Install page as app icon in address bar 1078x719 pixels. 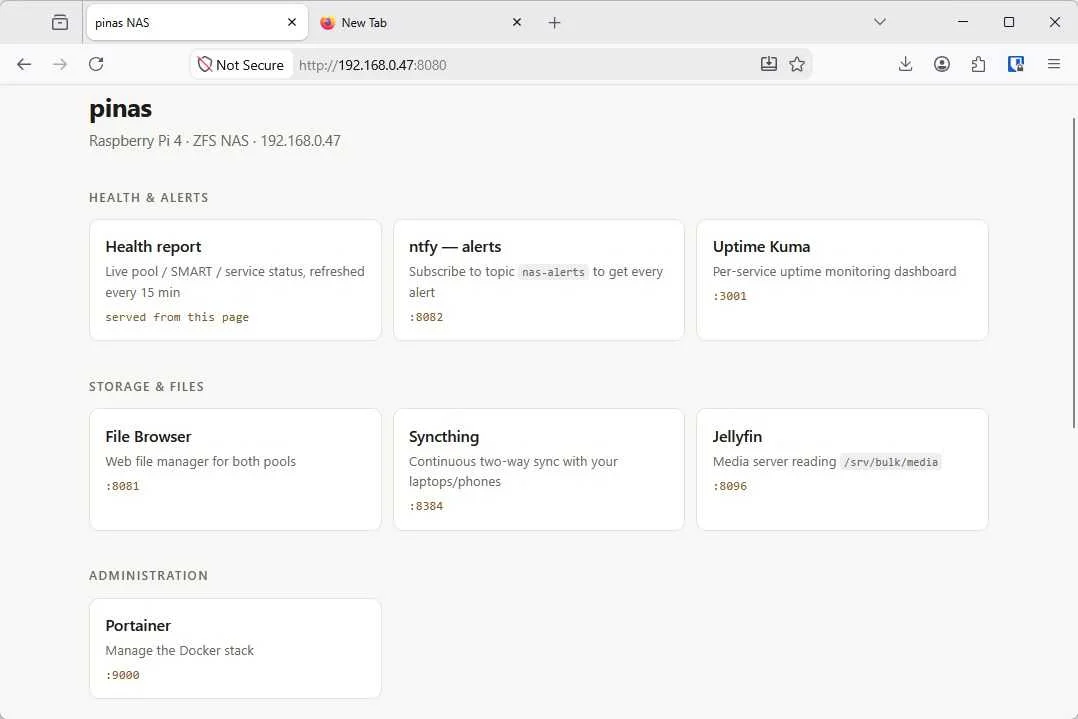click(x=769, y=64)
